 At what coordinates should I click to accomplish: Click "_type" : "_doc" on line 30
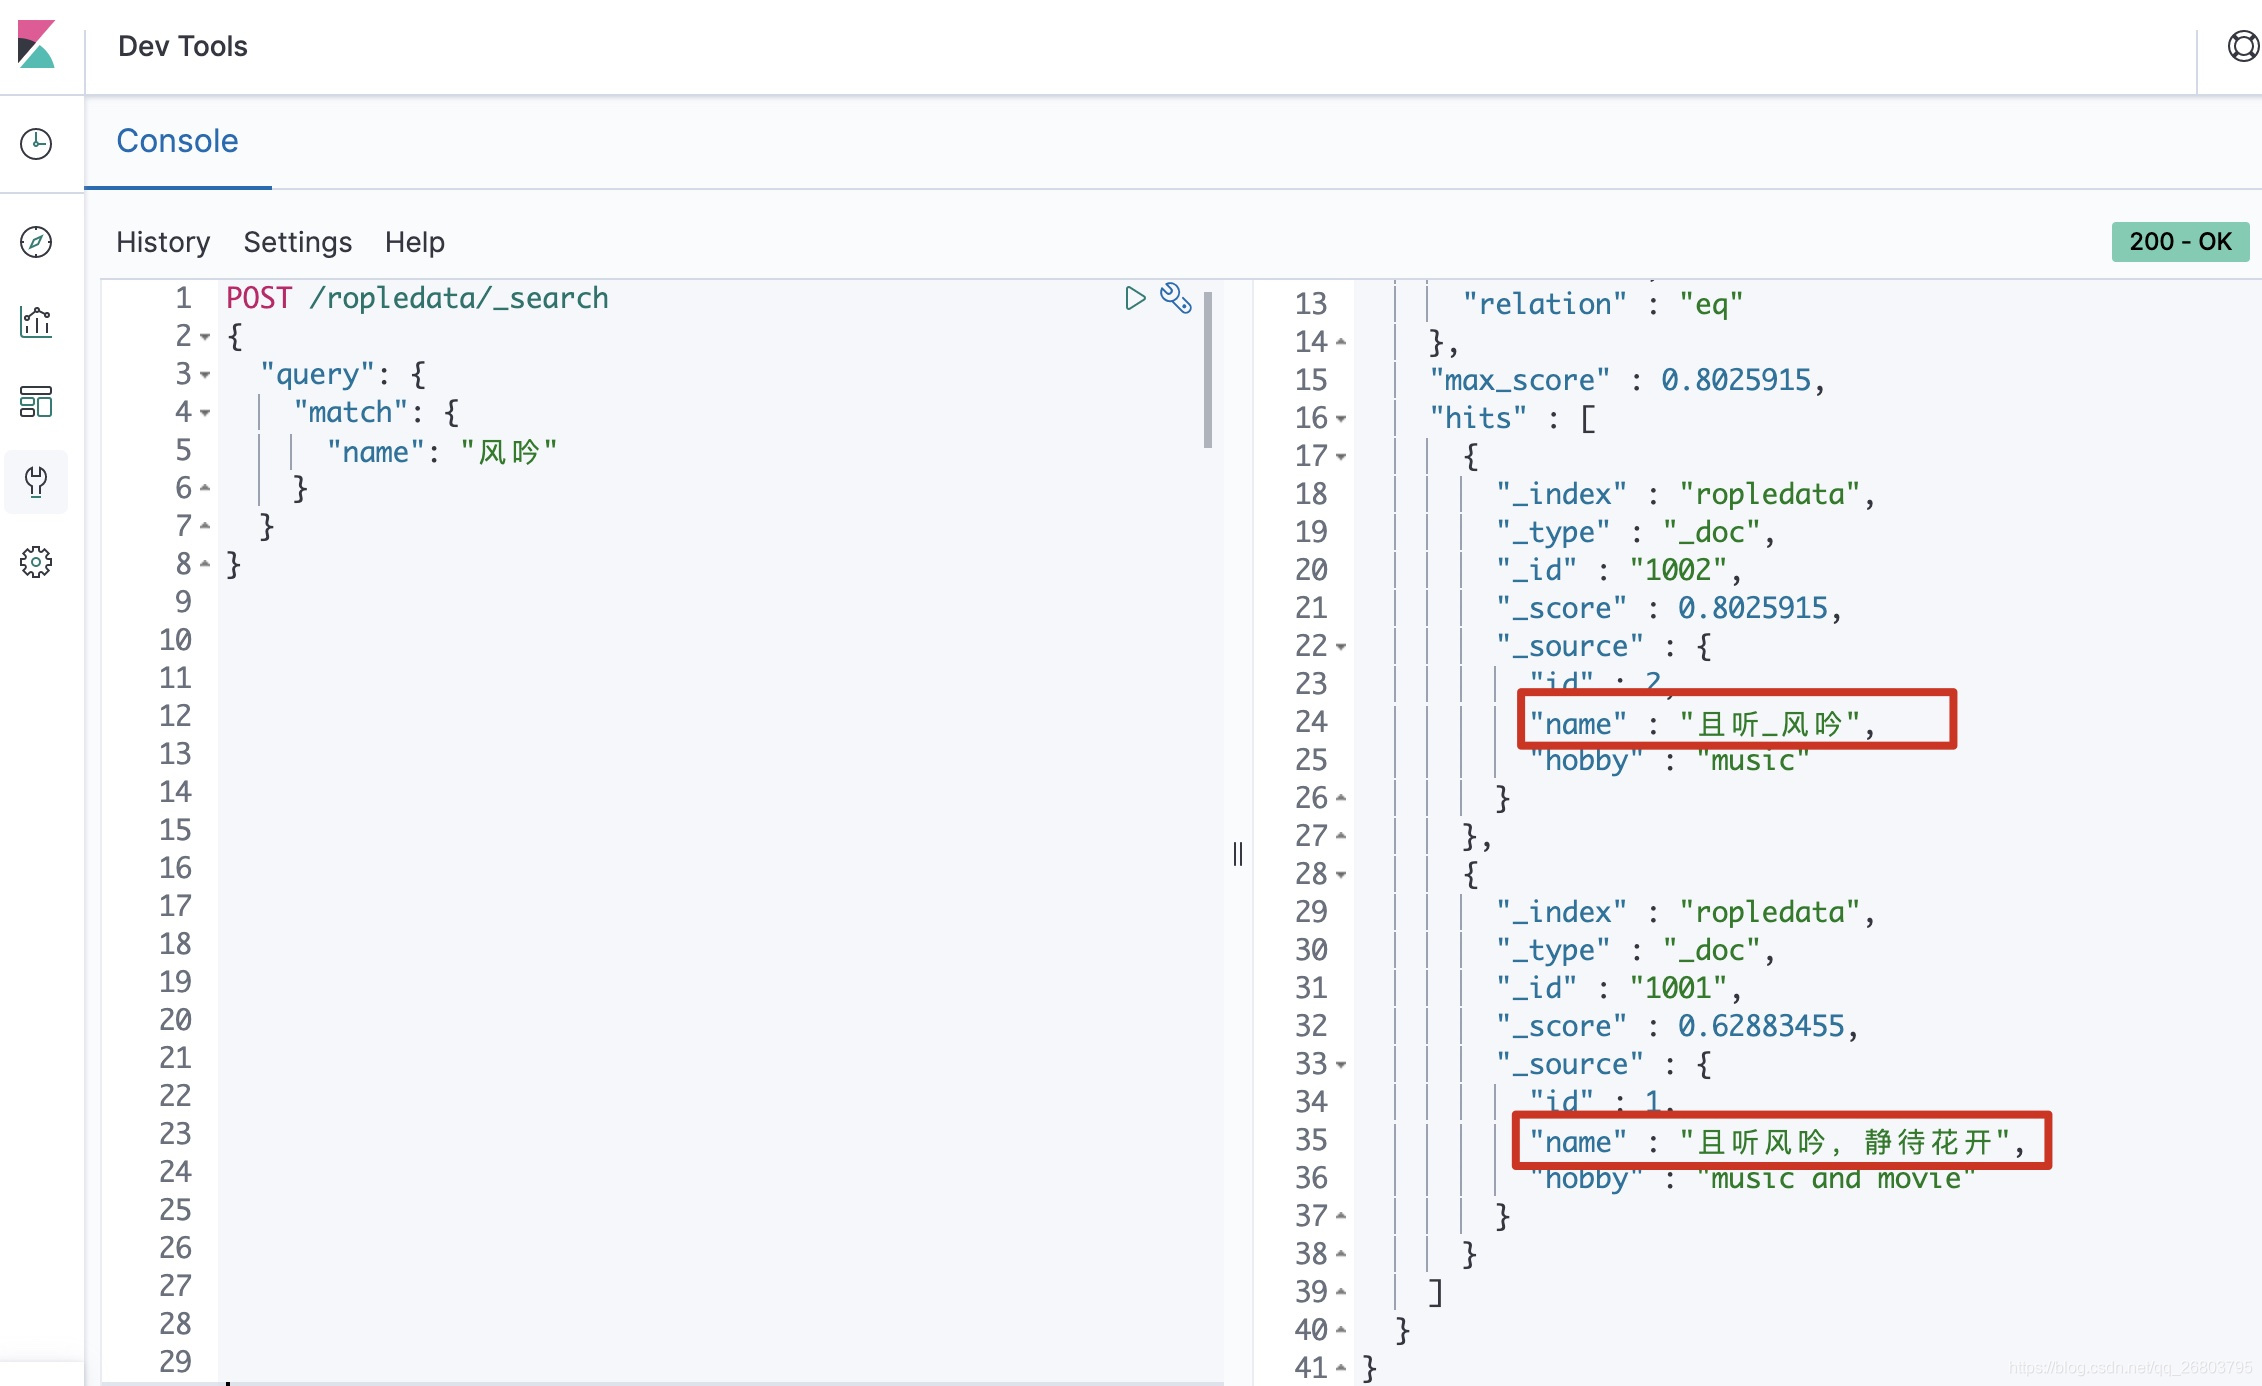[1636, 950]
